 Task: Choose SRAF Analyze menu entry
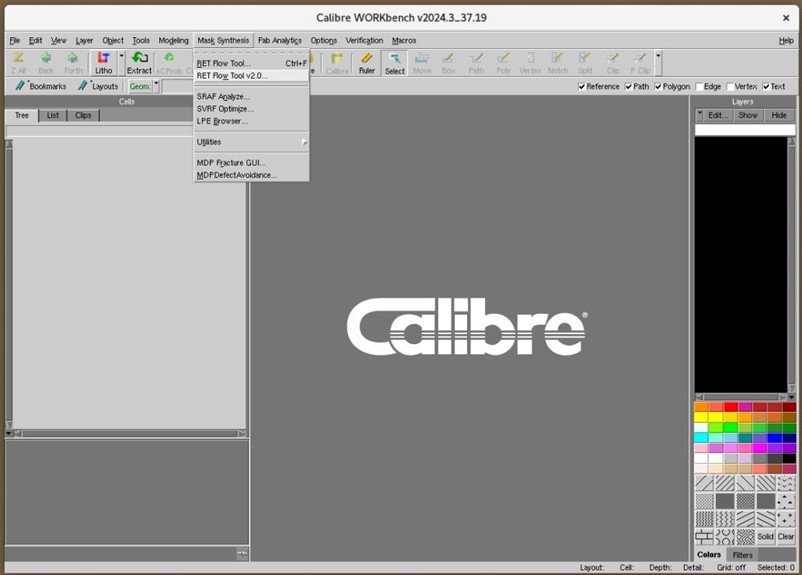coord(251,96)
